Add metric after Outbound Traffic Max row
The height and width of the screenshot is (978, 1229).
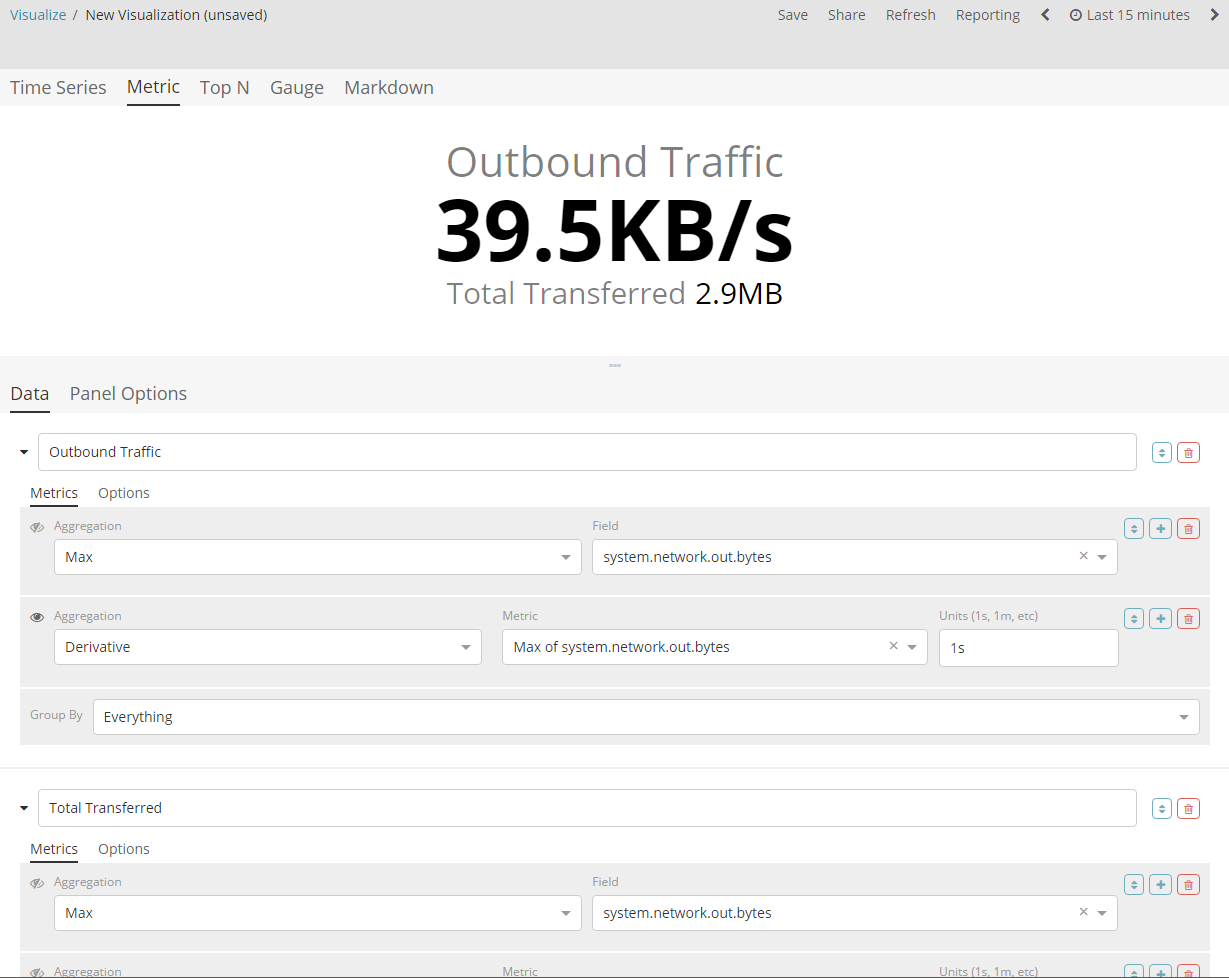point(1160,528)
